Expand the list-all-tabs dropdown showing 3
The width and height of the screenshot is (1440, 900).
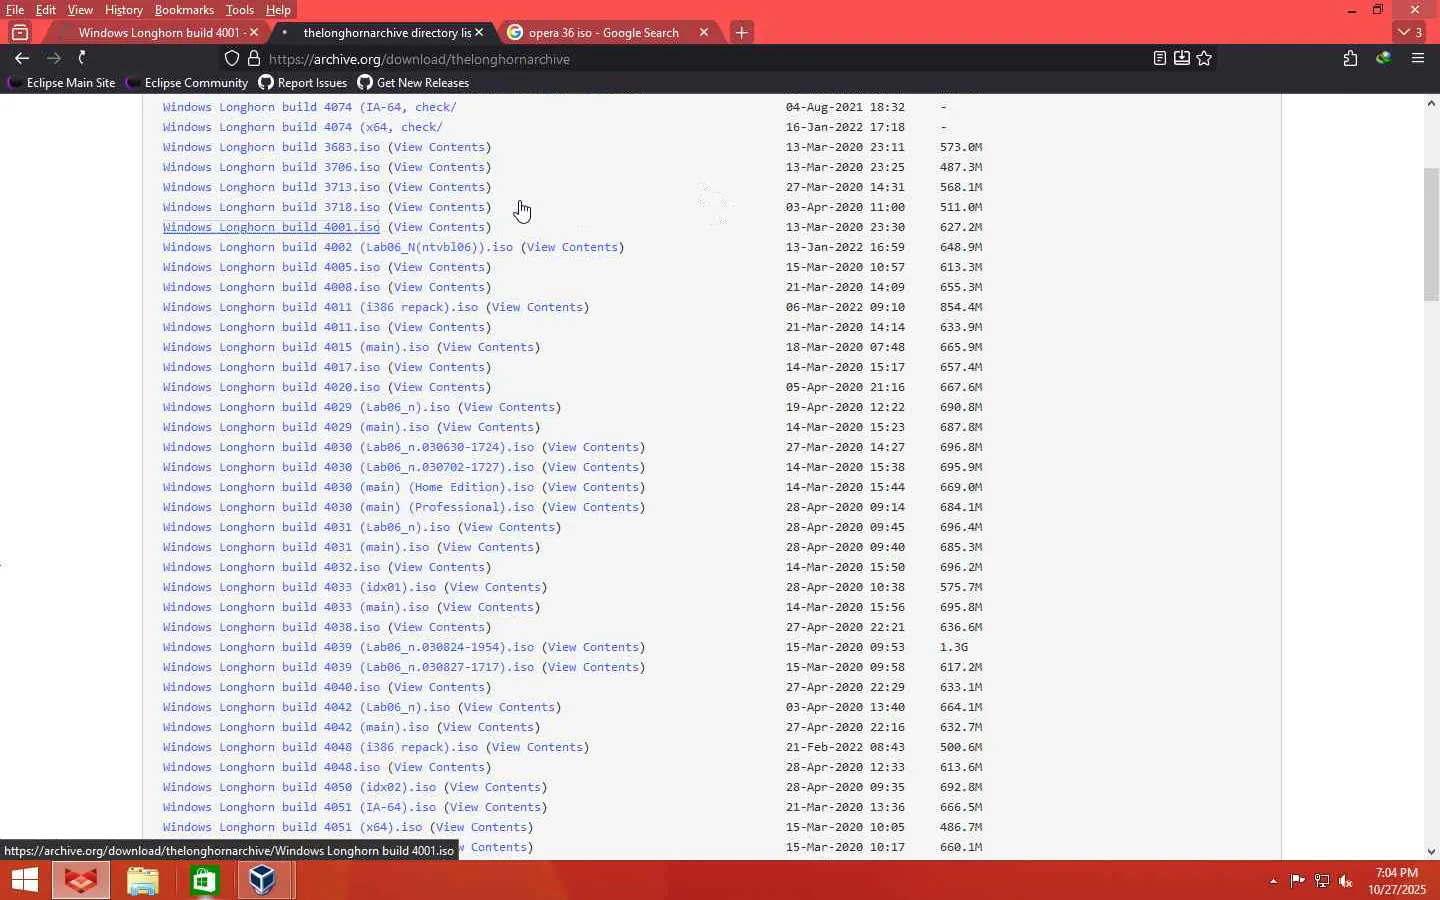1411,32
